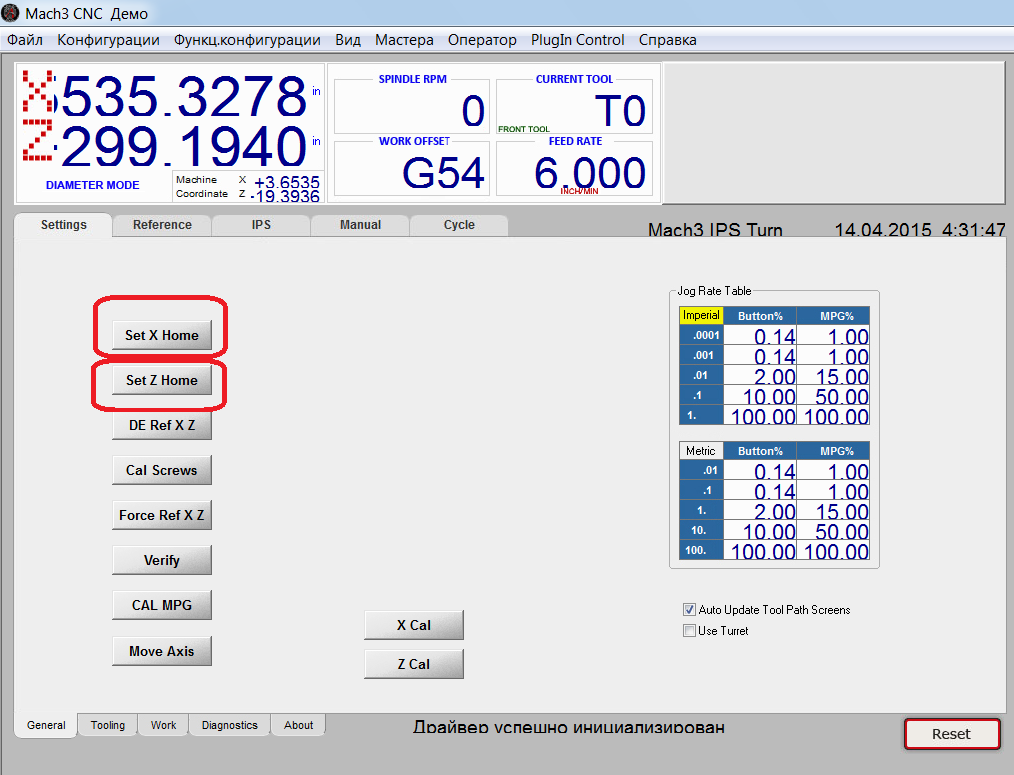Image resolution: width=1014 pixels, height=775 pixels.
Task: Select the Tooling bottom tab
Action: [108, 725]
